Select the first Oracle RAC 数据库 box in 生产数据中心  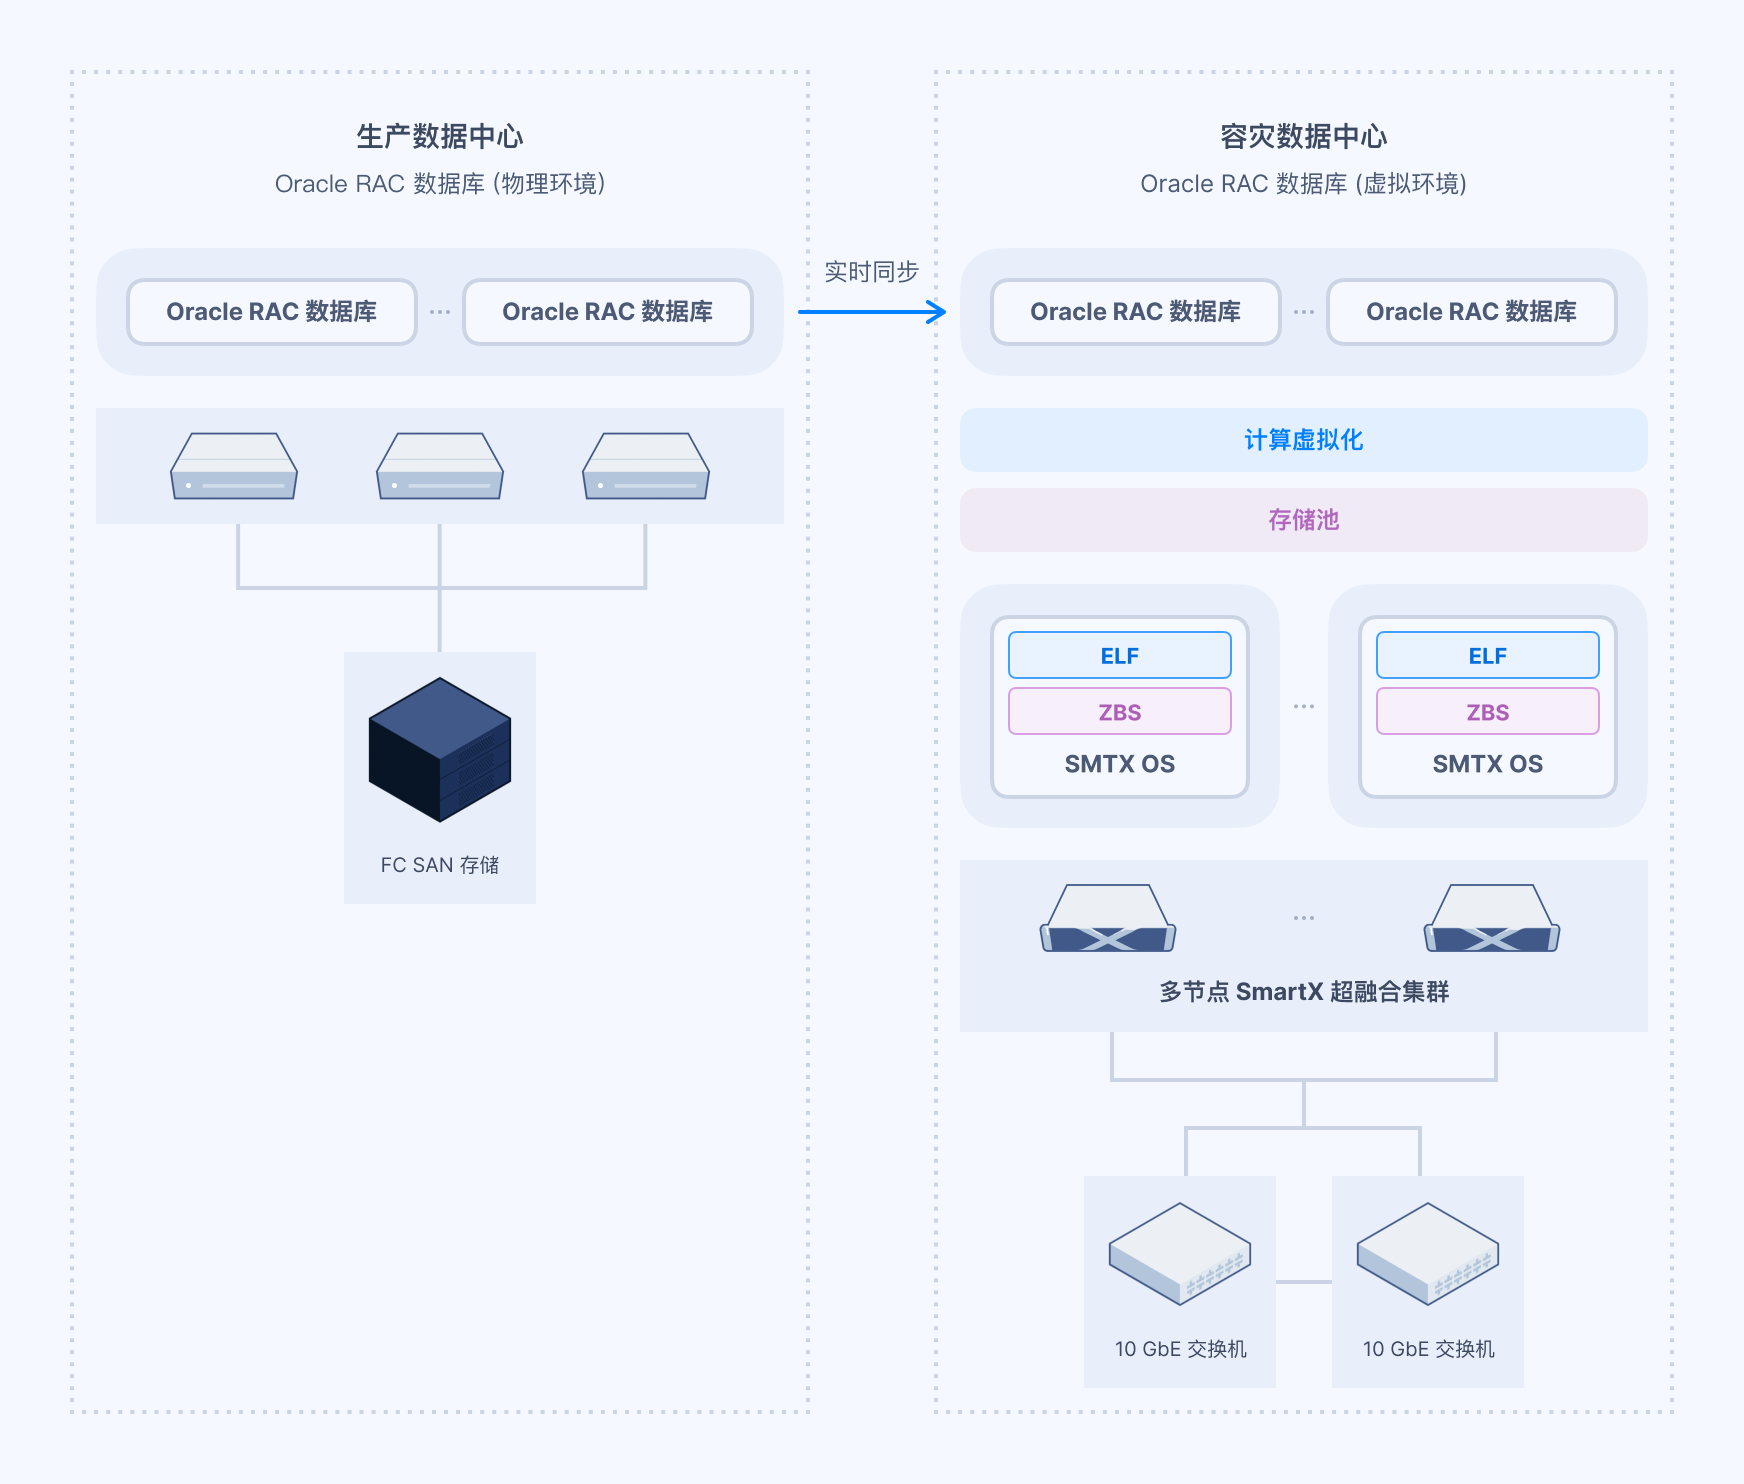pos(272,312)
